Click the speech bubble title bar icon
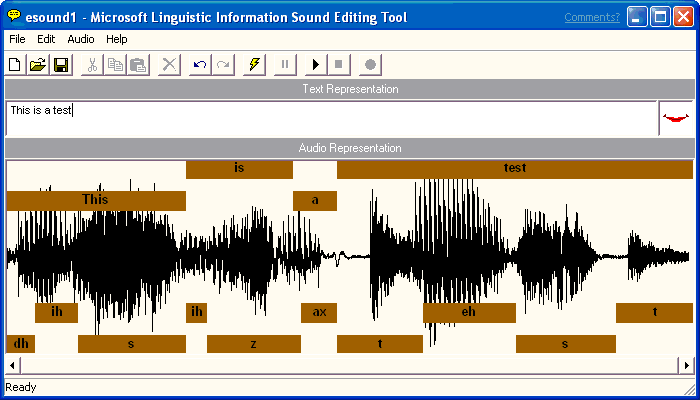Screen dimensions: 700x400 tap(14, 17)
